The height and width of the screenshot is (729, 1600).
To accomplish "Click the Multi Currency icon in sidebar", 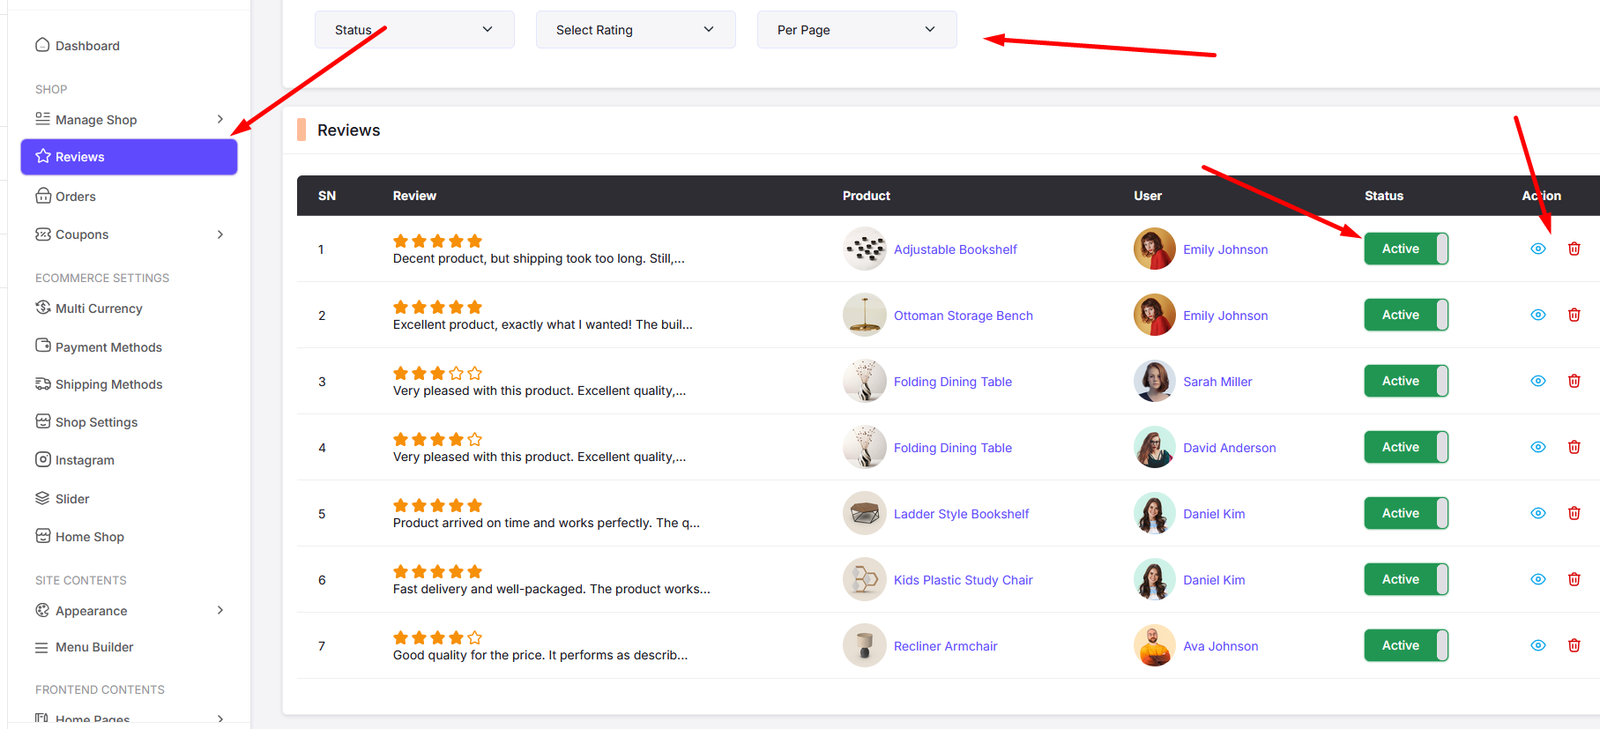I will coord(43,308).
